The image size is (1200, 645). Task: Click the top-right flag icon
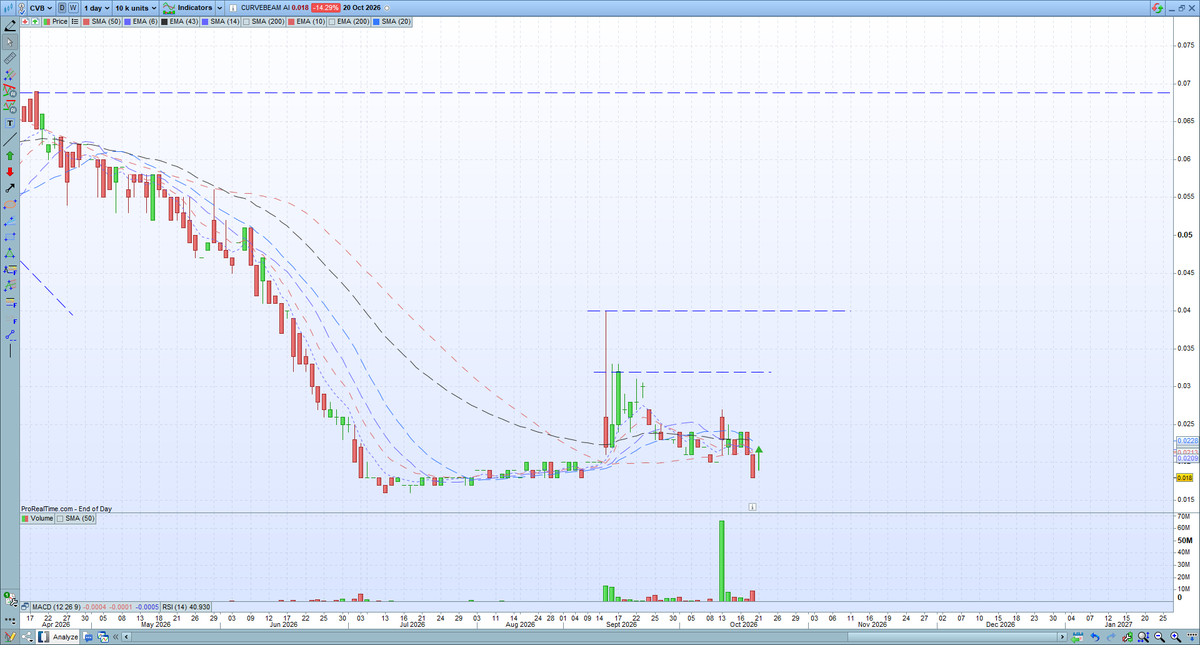1157,8
